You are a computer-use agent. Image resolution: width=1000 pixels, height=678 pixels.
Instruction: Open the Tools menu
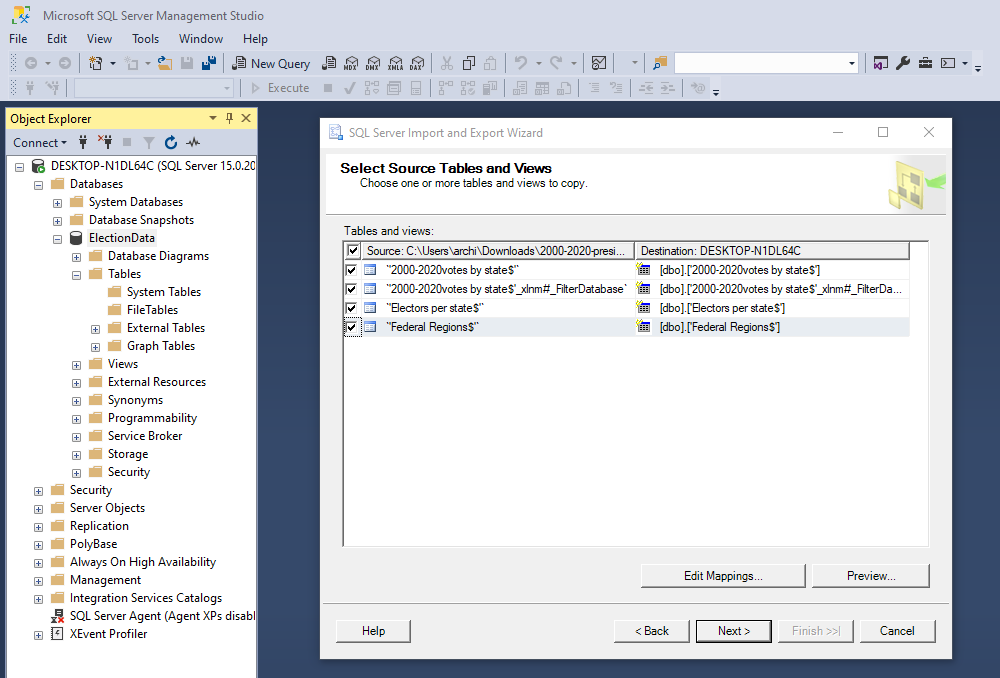(x=145, y=38)
